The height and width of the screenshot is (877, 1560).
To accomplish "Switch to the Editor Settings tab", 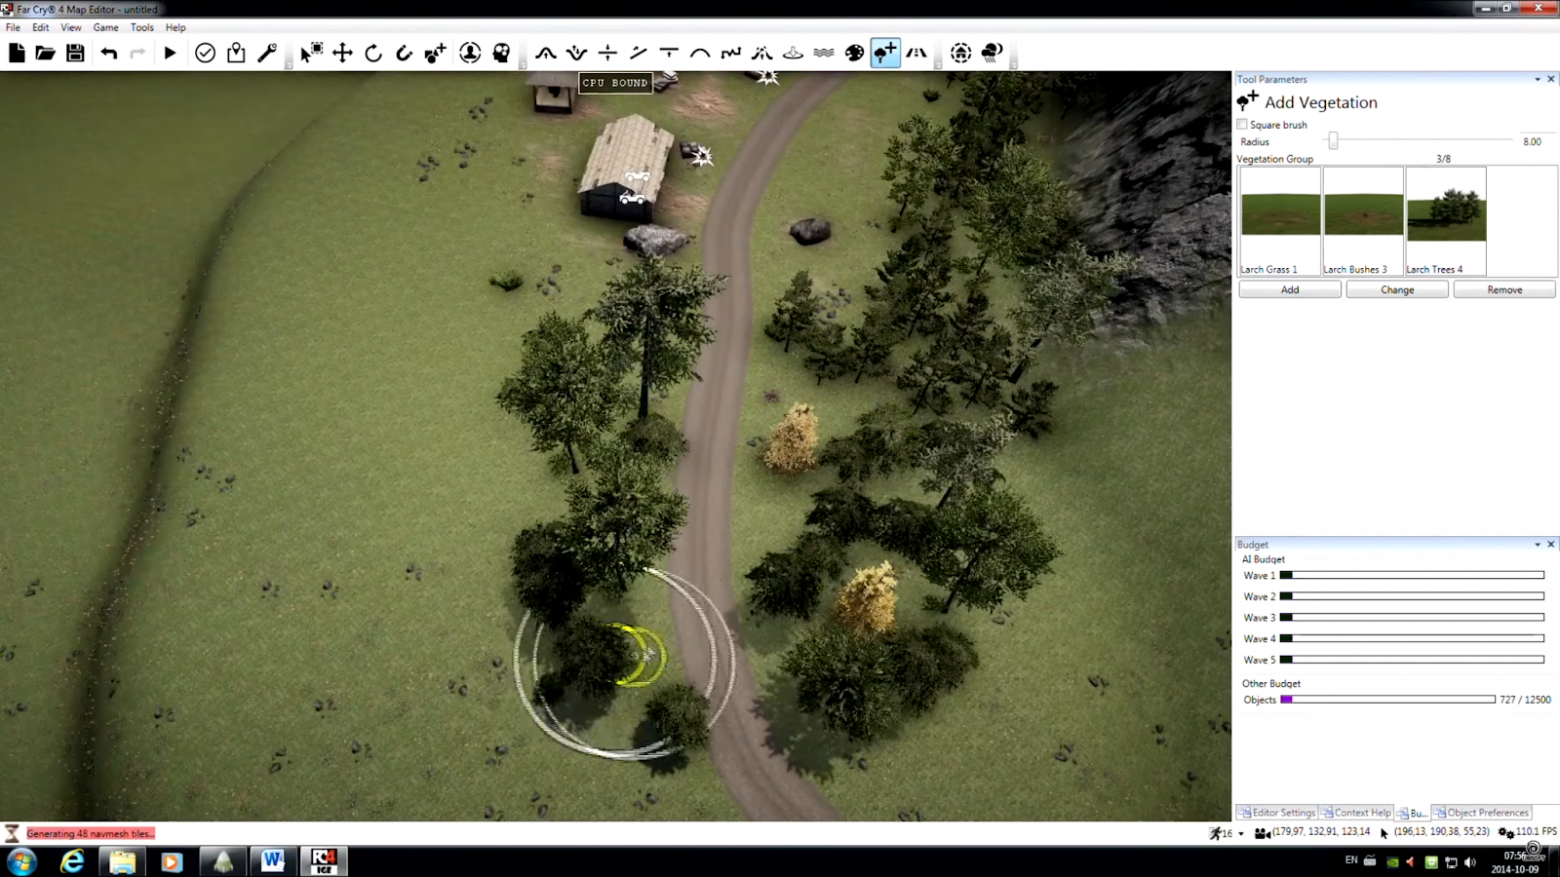I will pos(1277,813).
